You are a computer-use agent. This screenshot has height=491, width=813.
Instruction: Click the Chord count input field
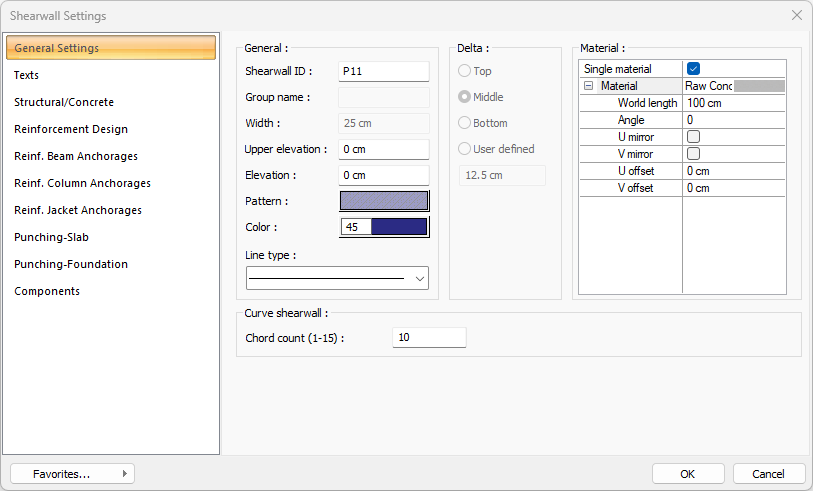click(429, 338)
